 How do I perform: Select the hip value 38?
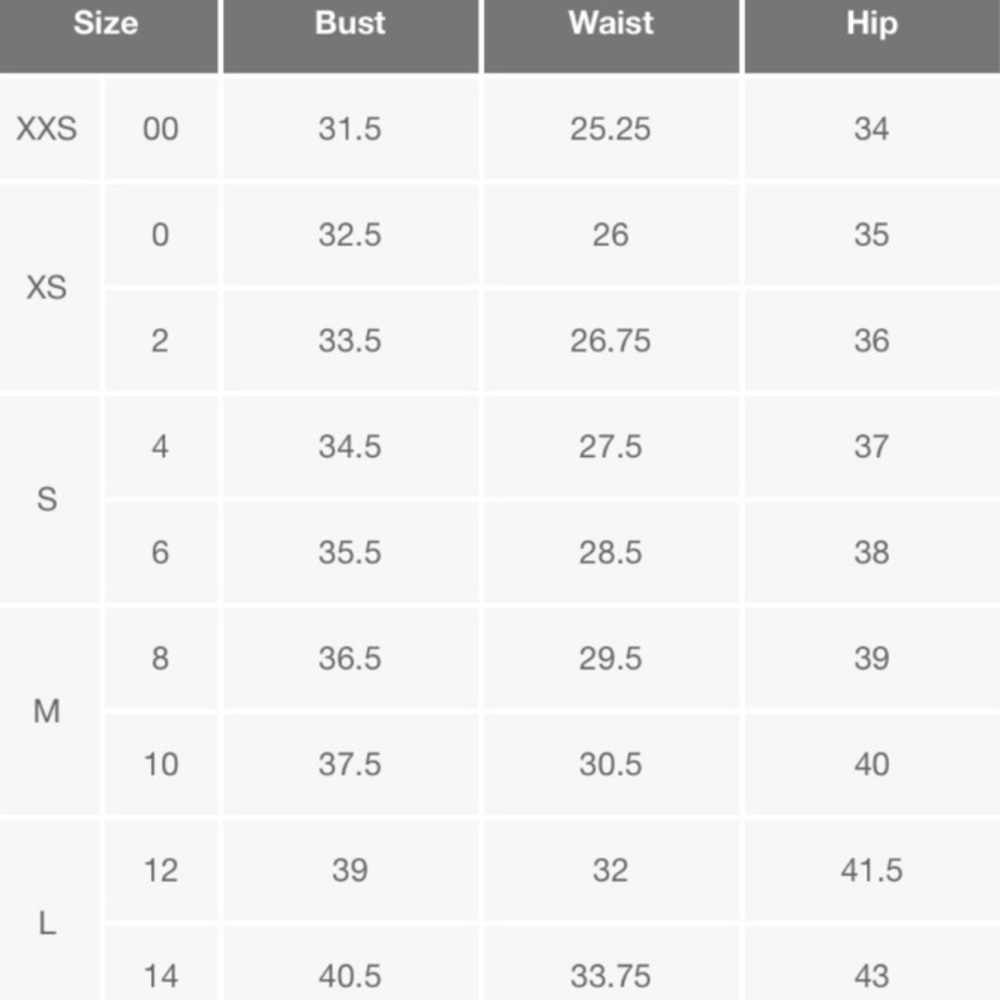coord(871,553)
